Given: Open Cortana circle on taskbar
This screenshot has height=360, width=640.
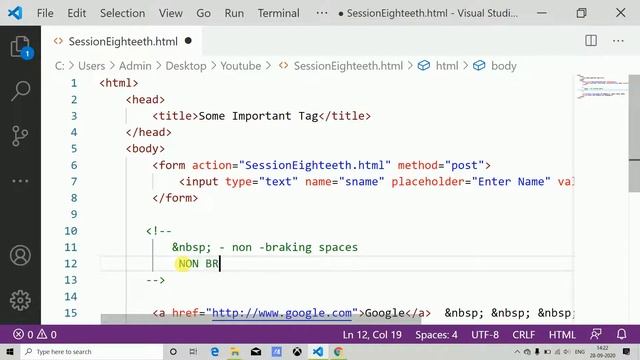Looking at the screenshot, I should (173, 351).
